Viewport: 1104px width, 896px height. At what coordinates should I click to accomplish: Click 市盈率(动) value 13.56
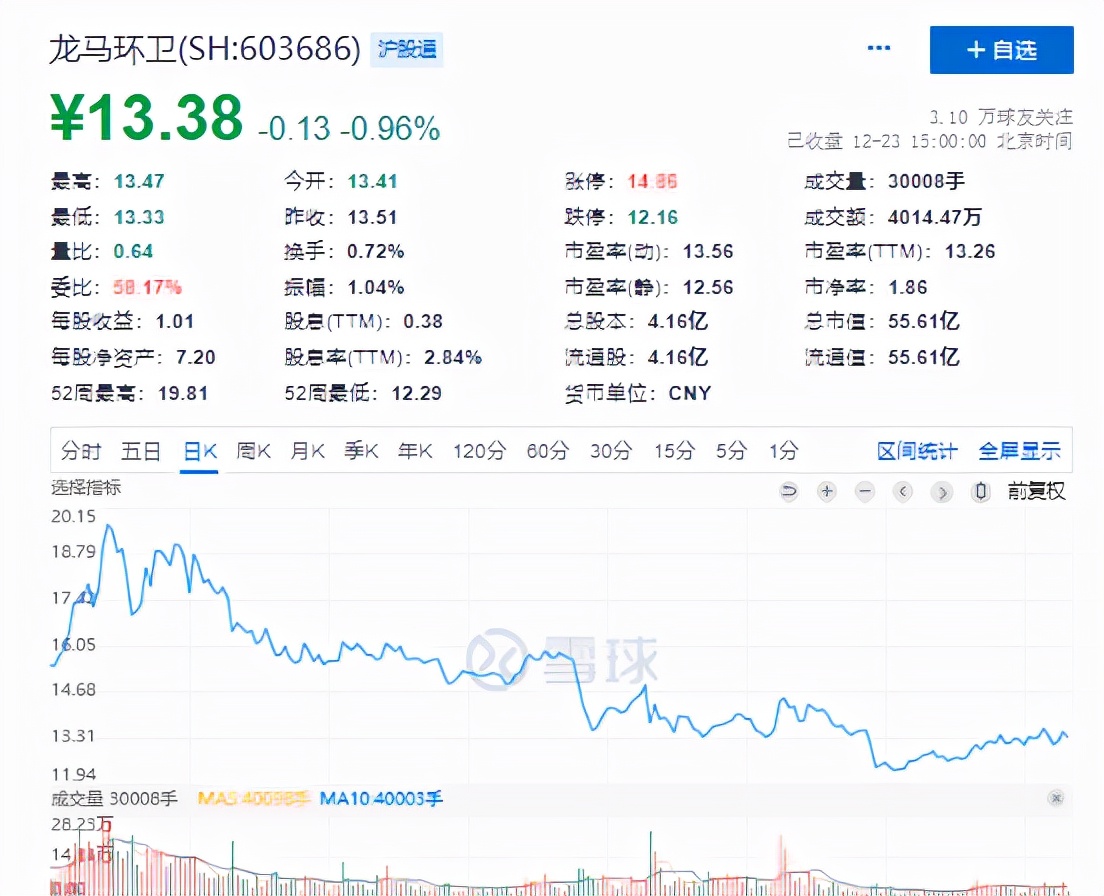[x=708, y=251]
